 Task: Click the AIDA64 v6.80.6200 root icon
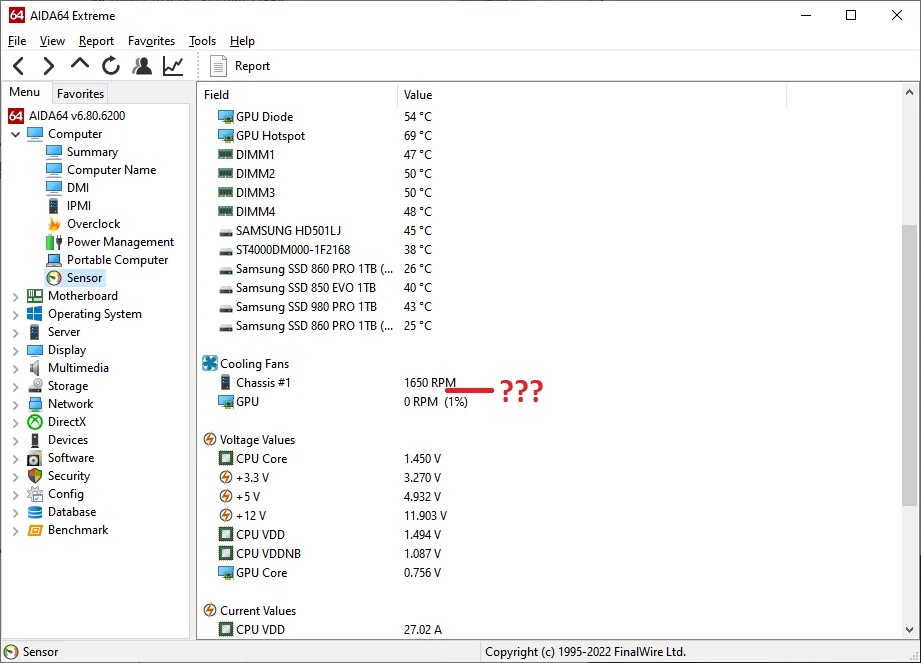point(16,116)
